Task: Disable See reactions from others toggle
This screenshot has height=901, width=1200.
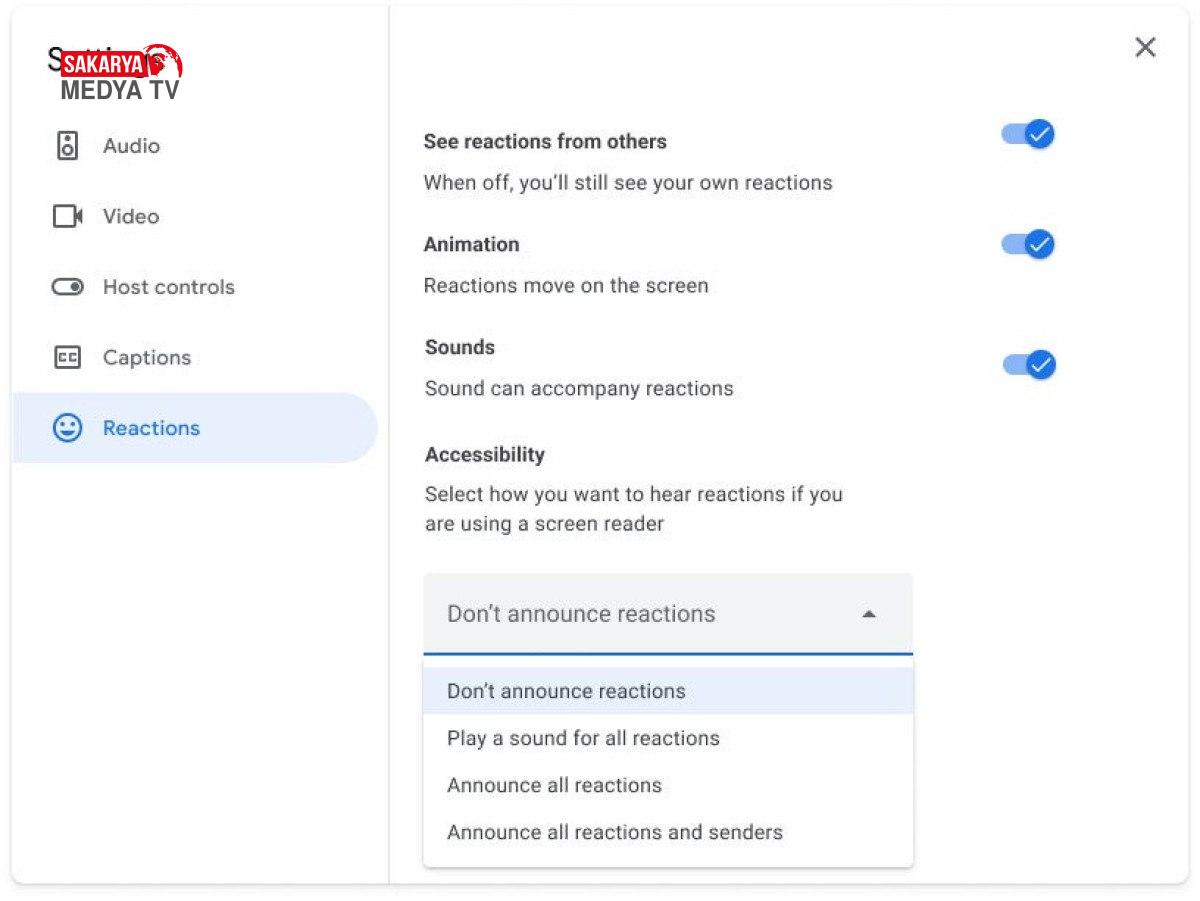Action: coord(1028,135)
